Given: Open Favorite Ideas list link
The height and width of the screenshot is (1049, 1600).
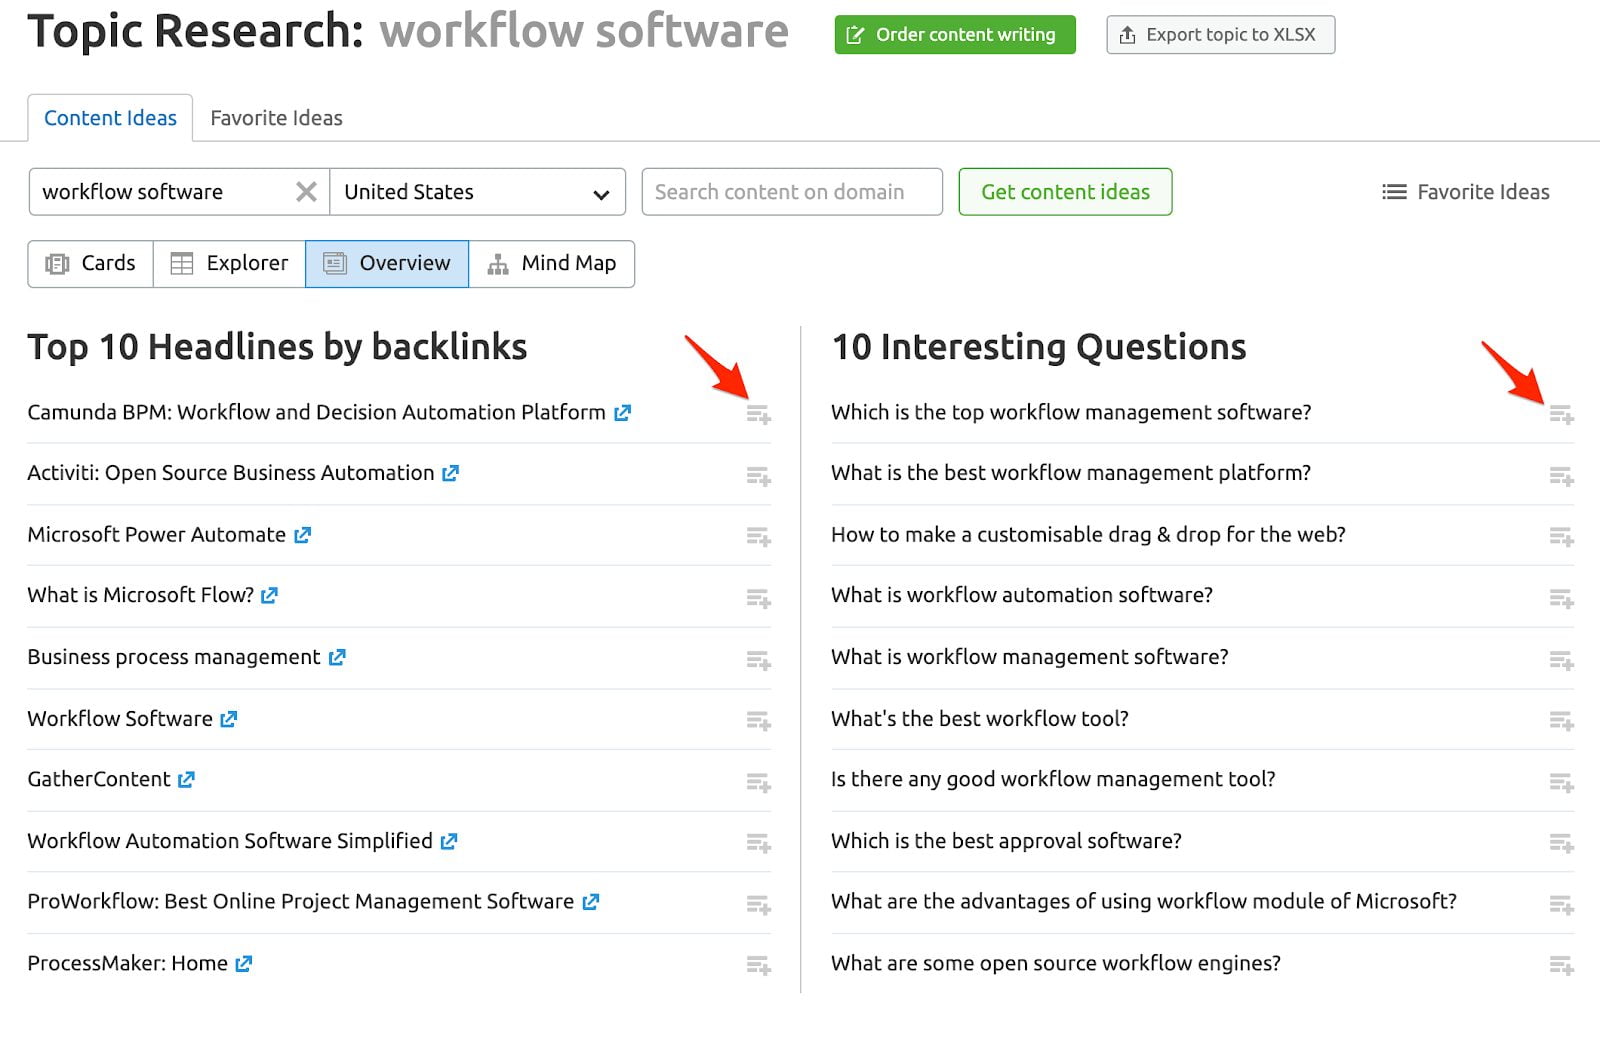Looking at the screenshot, I should (1466, 192).
